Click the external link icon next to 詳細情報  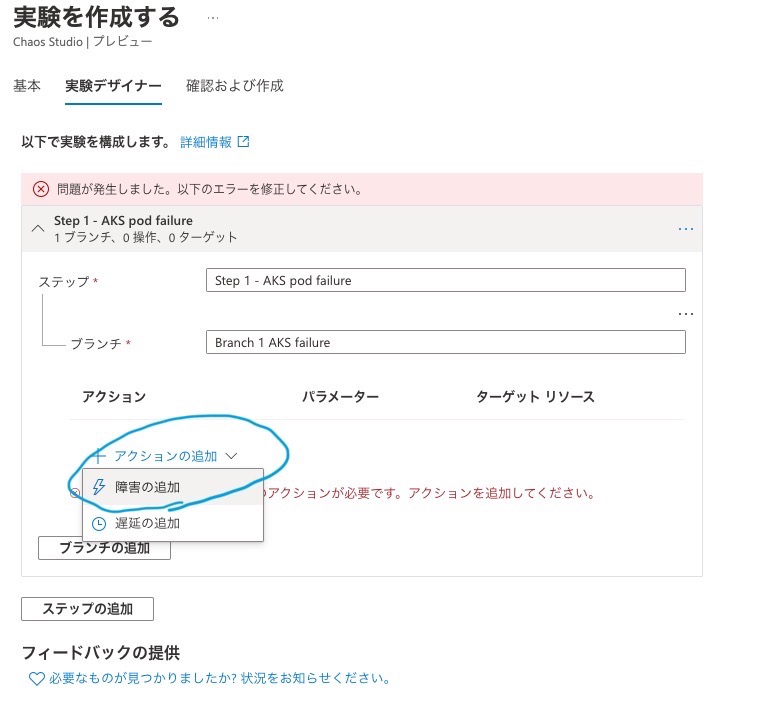(243, 141)
